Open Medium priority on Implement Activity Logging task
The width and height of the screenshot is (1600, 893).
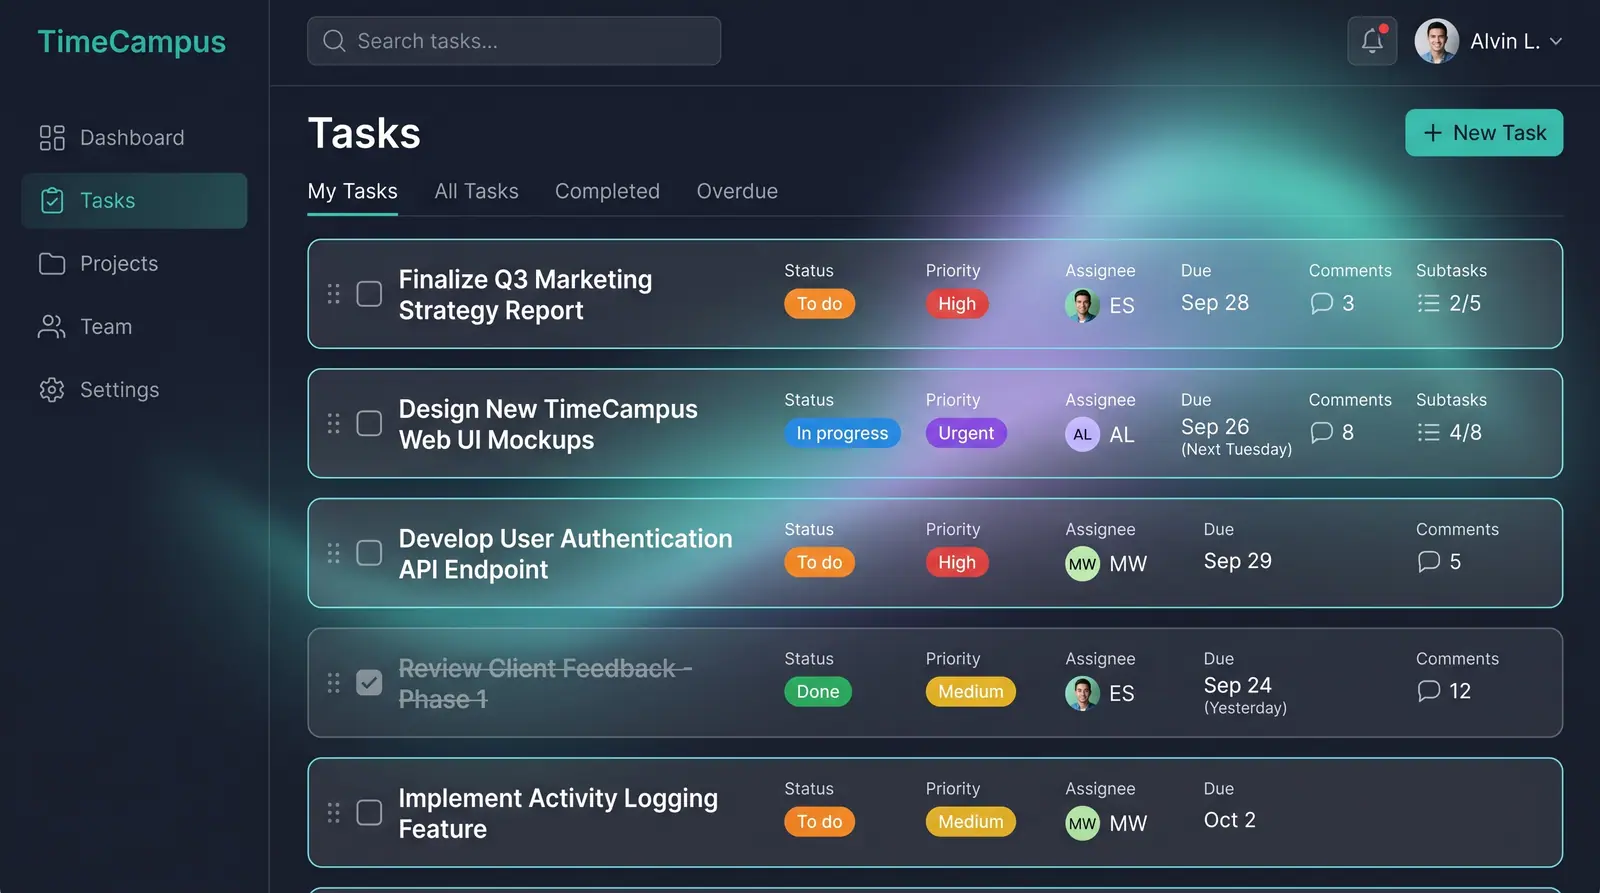(x=971, y=822)
